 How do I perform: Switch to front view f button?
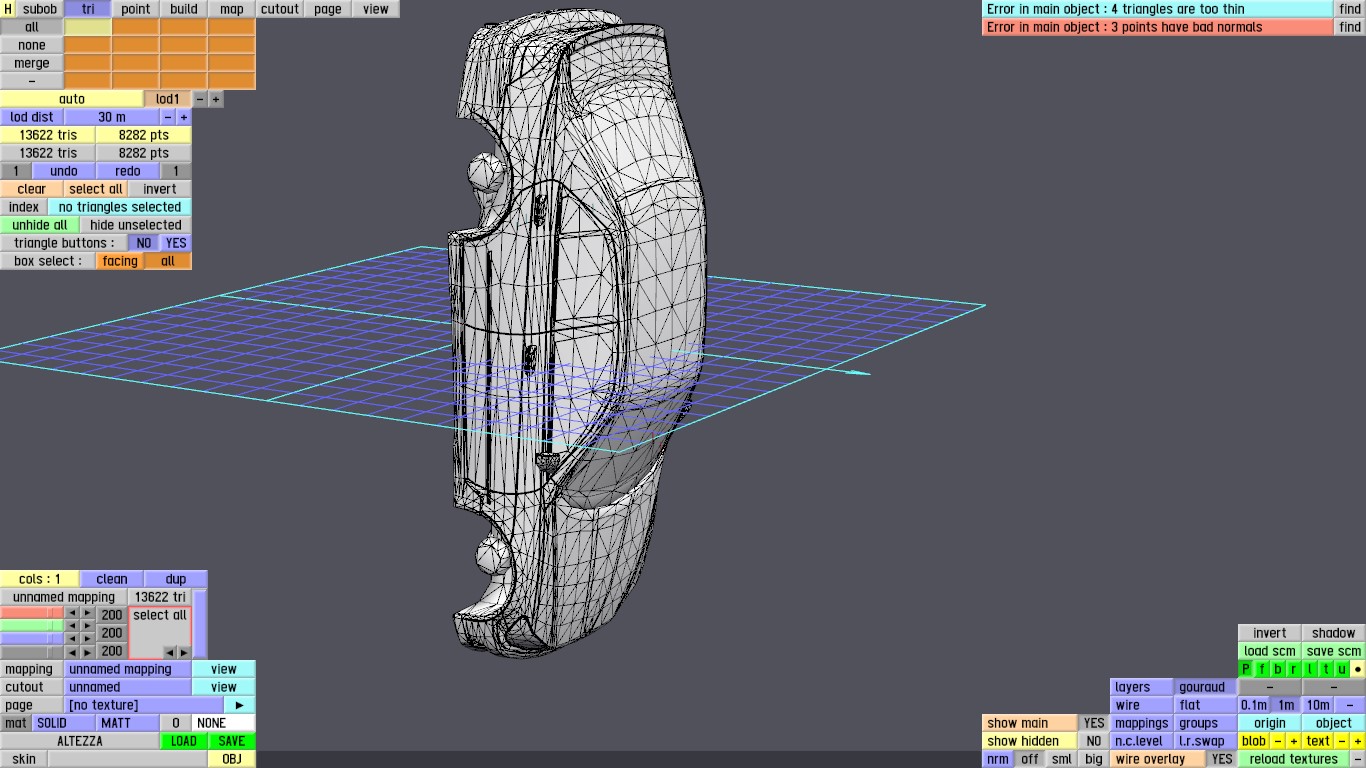click(x=1262, y=669)
